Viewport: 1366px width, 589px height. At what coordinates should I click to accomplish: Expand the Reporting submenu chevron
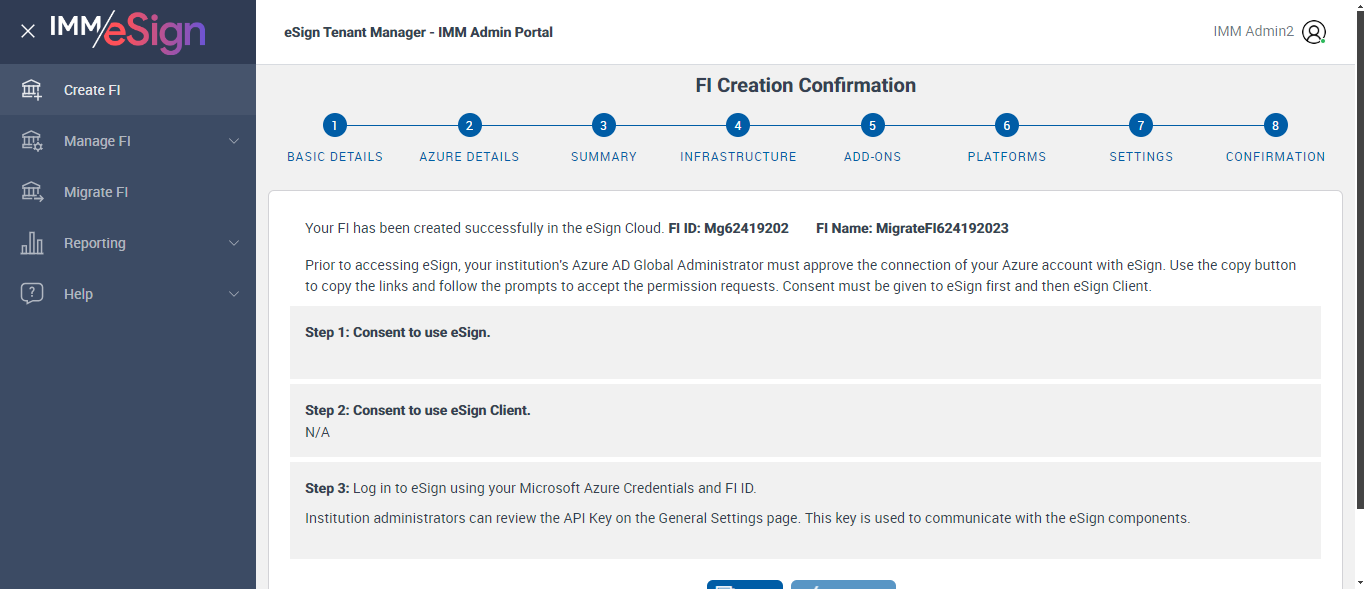tap(234, 243)
